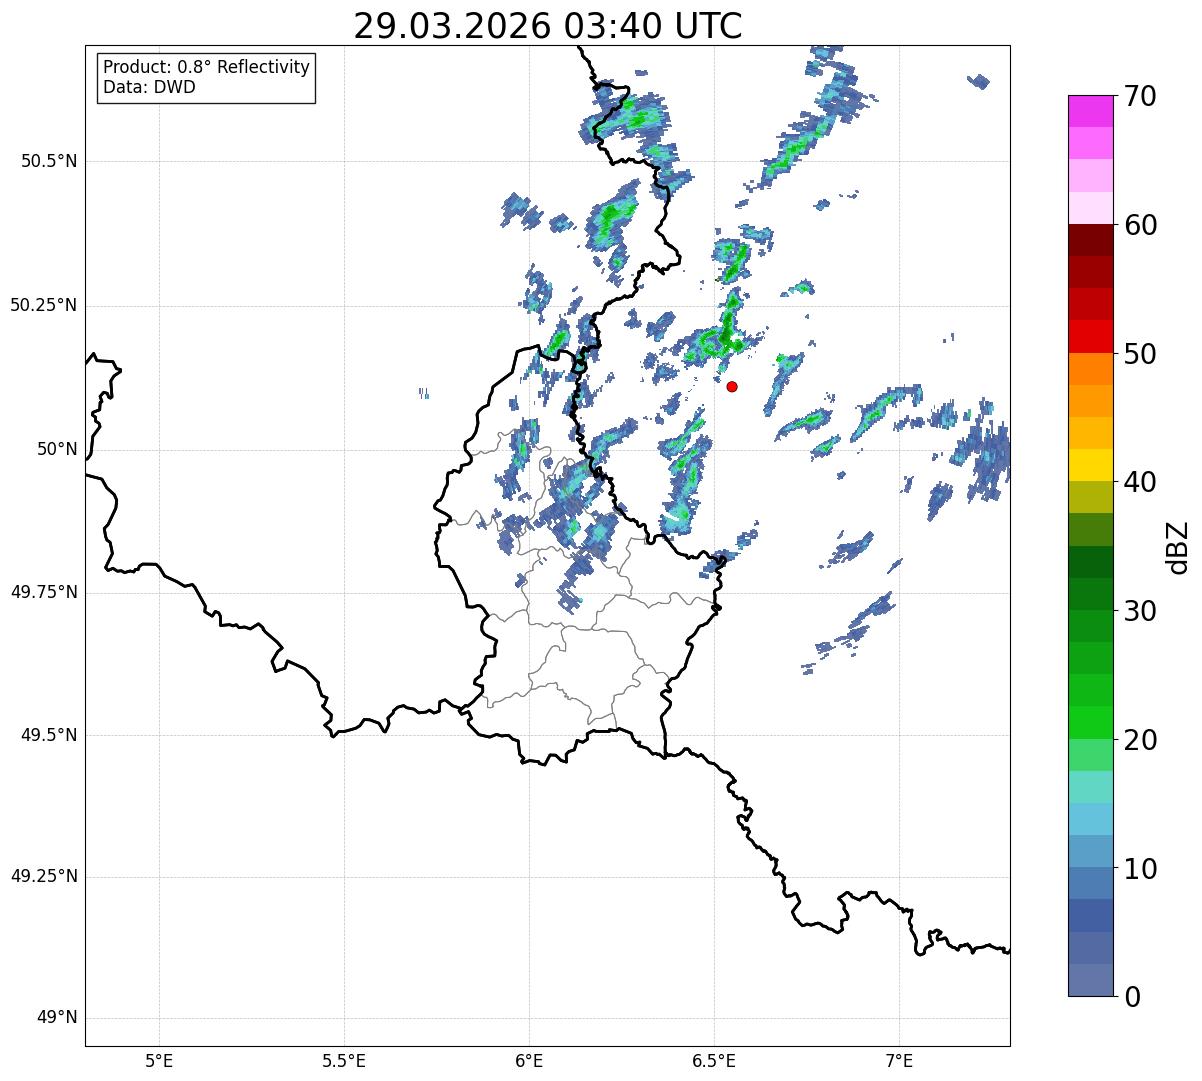Click the Product: 0.8° Reflectivity label
The image size is (1202, 1081).
pos(207,67)
